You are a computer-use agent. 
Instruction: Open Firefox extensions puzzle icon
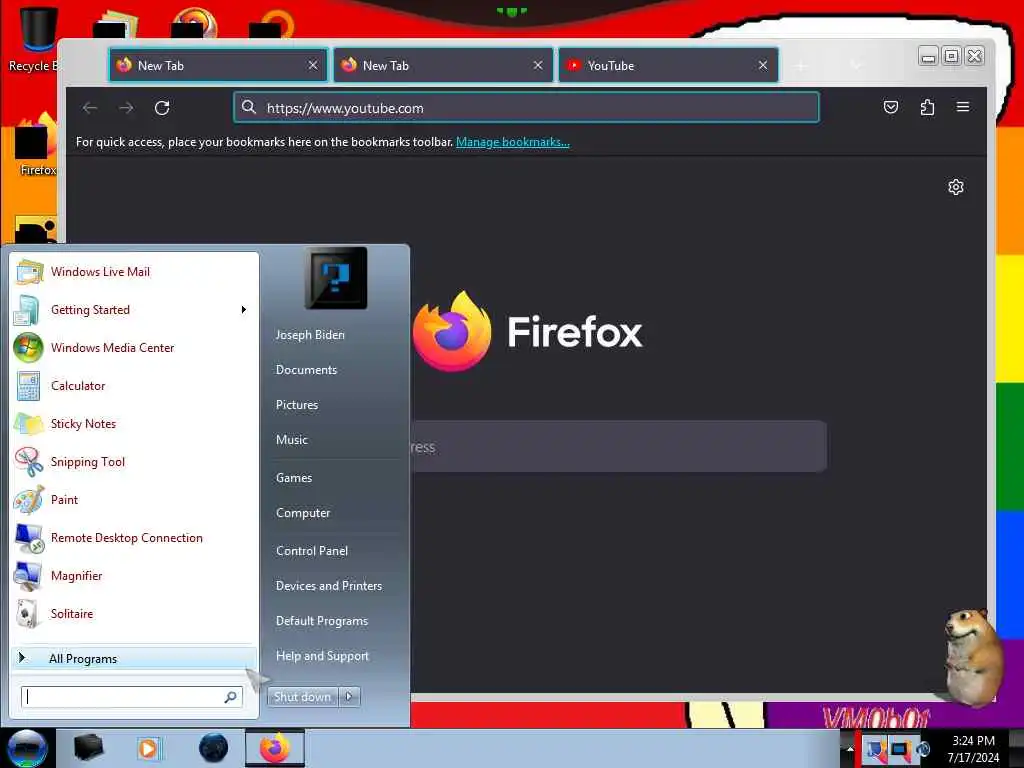[x=927, y=107]
